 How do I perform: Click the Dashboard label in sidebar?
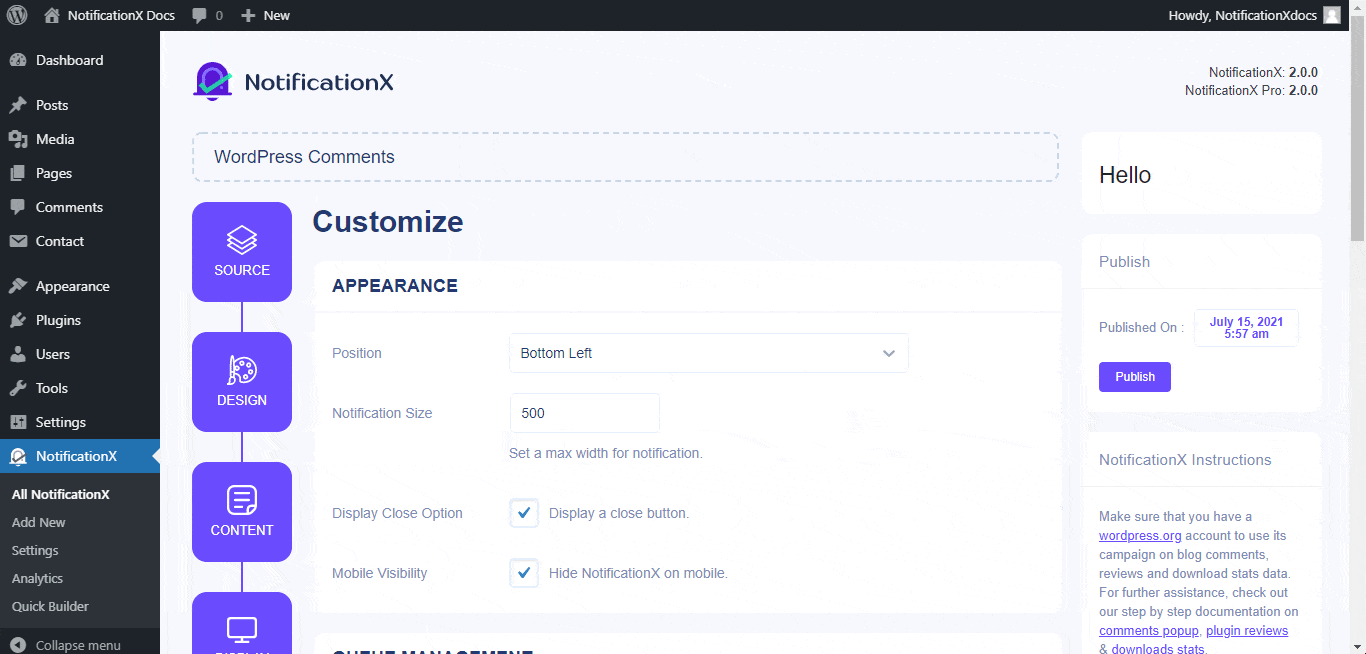(x=69, y=60)
